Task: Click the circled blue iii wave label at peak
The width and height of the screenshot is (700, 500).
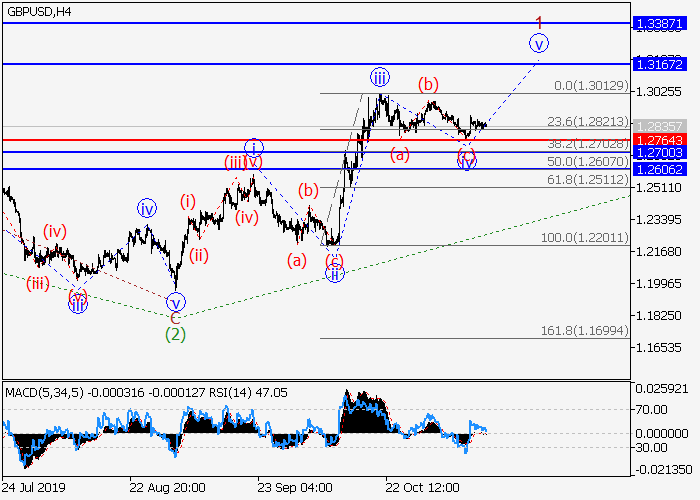Action: coord(380,77)
